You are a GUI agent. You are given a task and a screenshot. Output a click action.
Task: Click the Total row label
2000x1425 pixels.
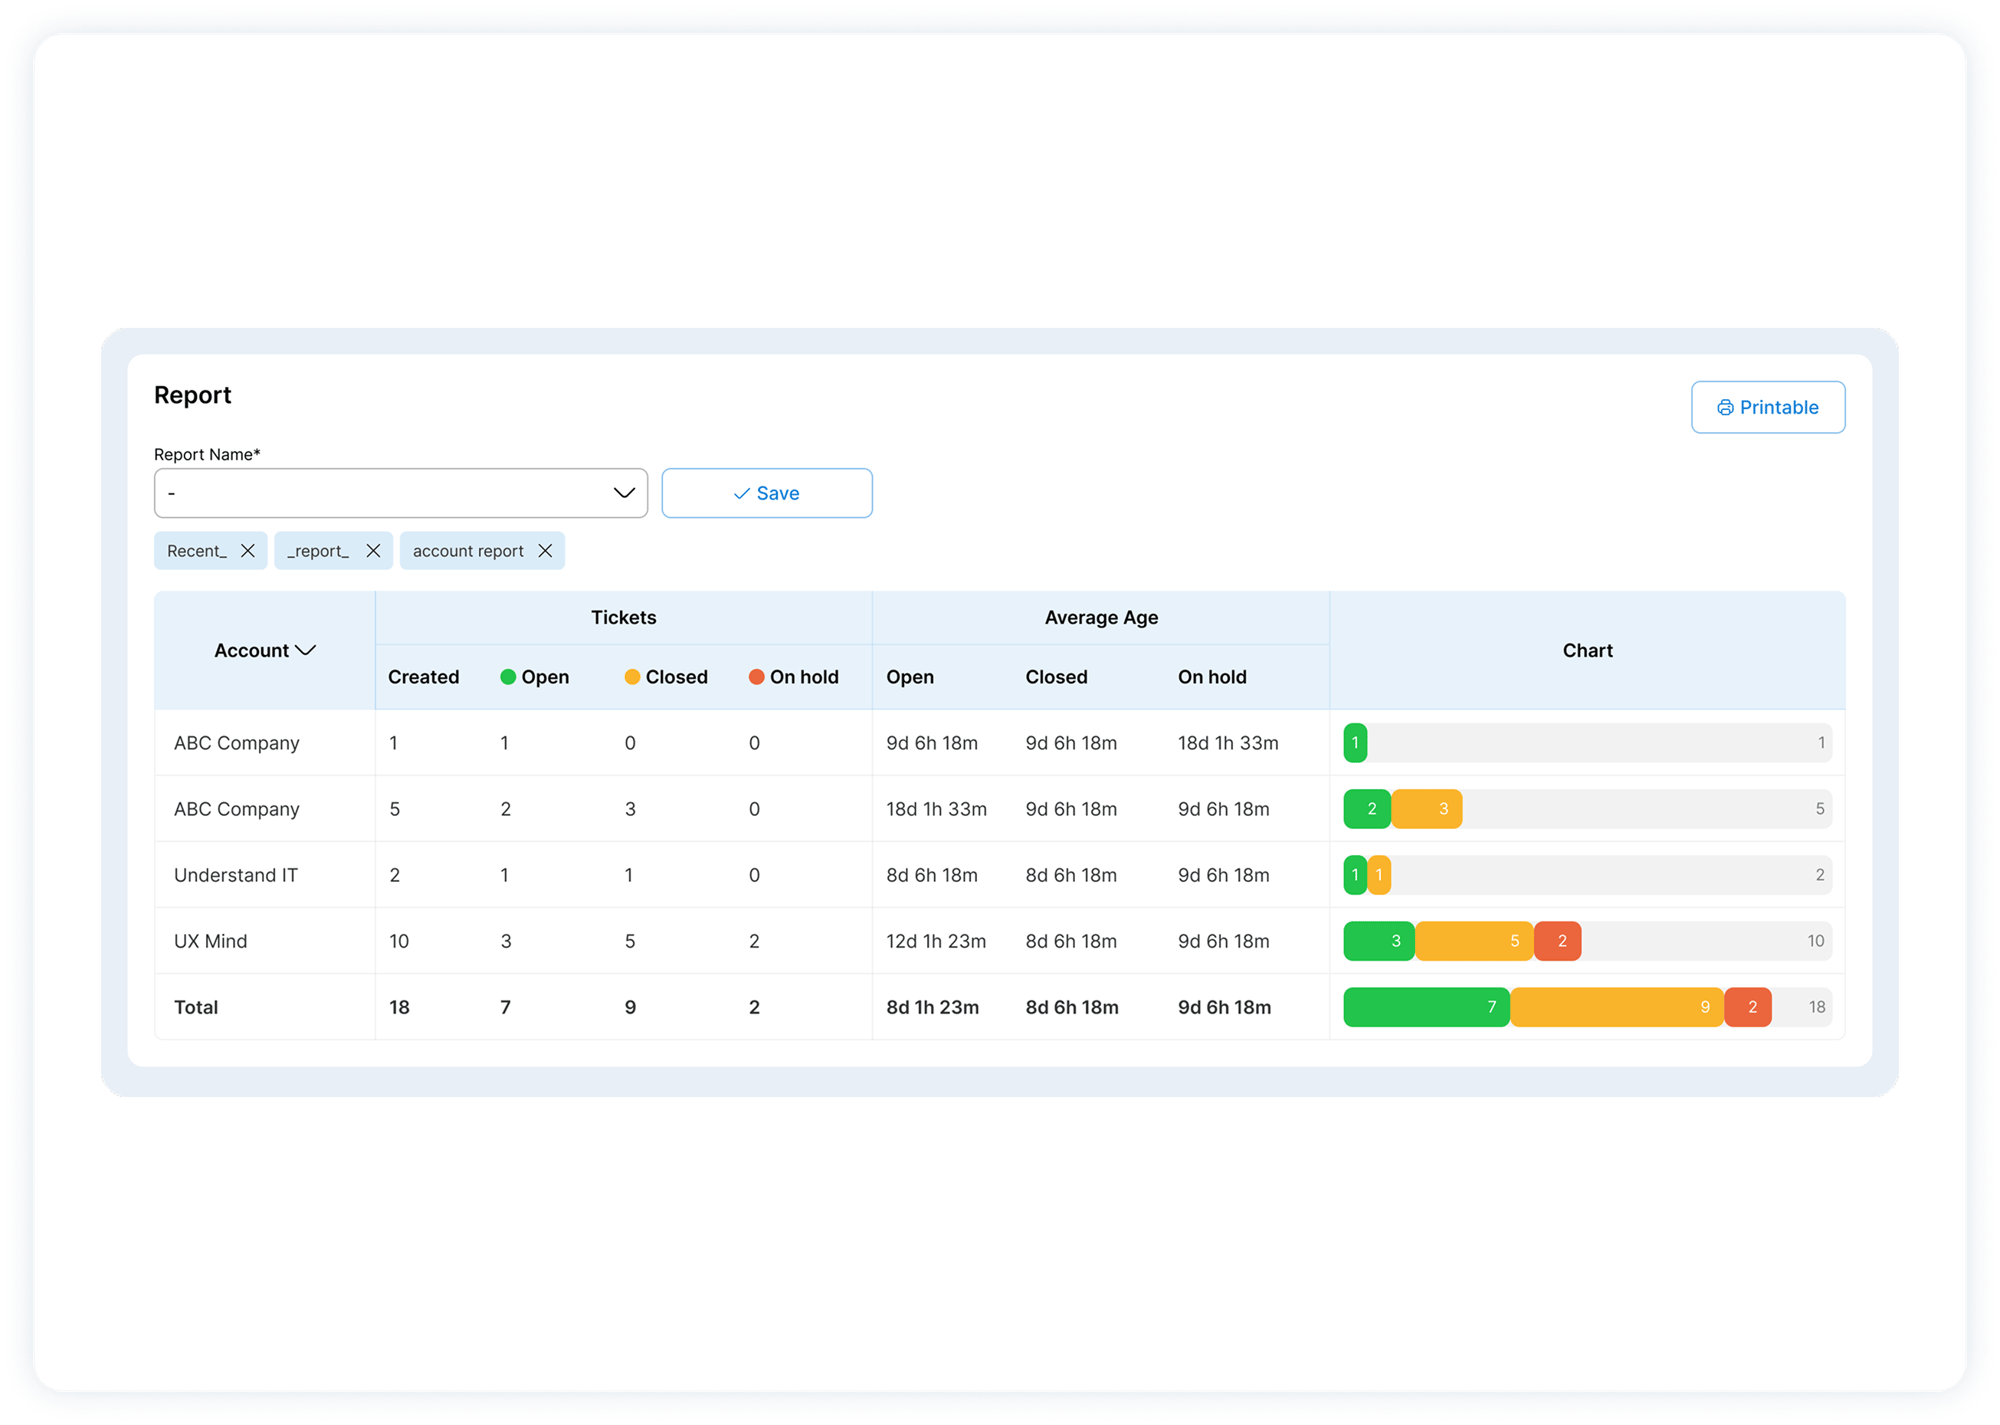pyautogui.click(x=196, y=1007)
